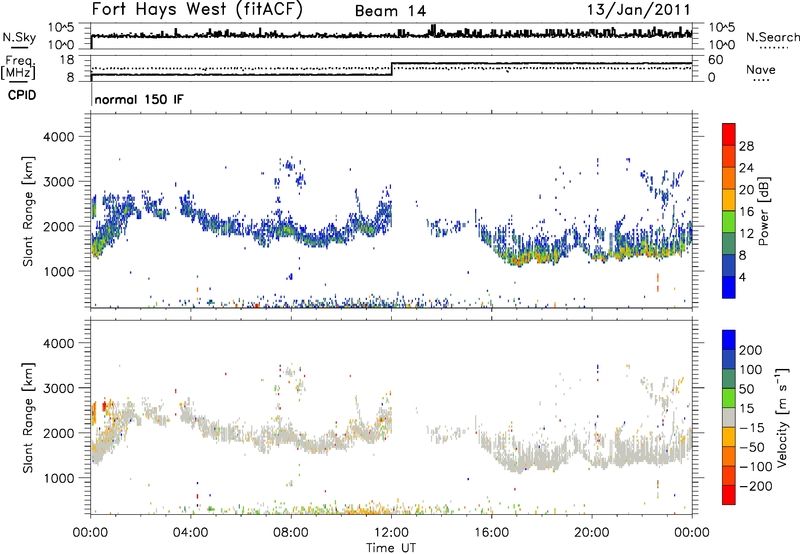Click the "18" frequency axis tick
The image size is (800, 554).
point(66,60)
